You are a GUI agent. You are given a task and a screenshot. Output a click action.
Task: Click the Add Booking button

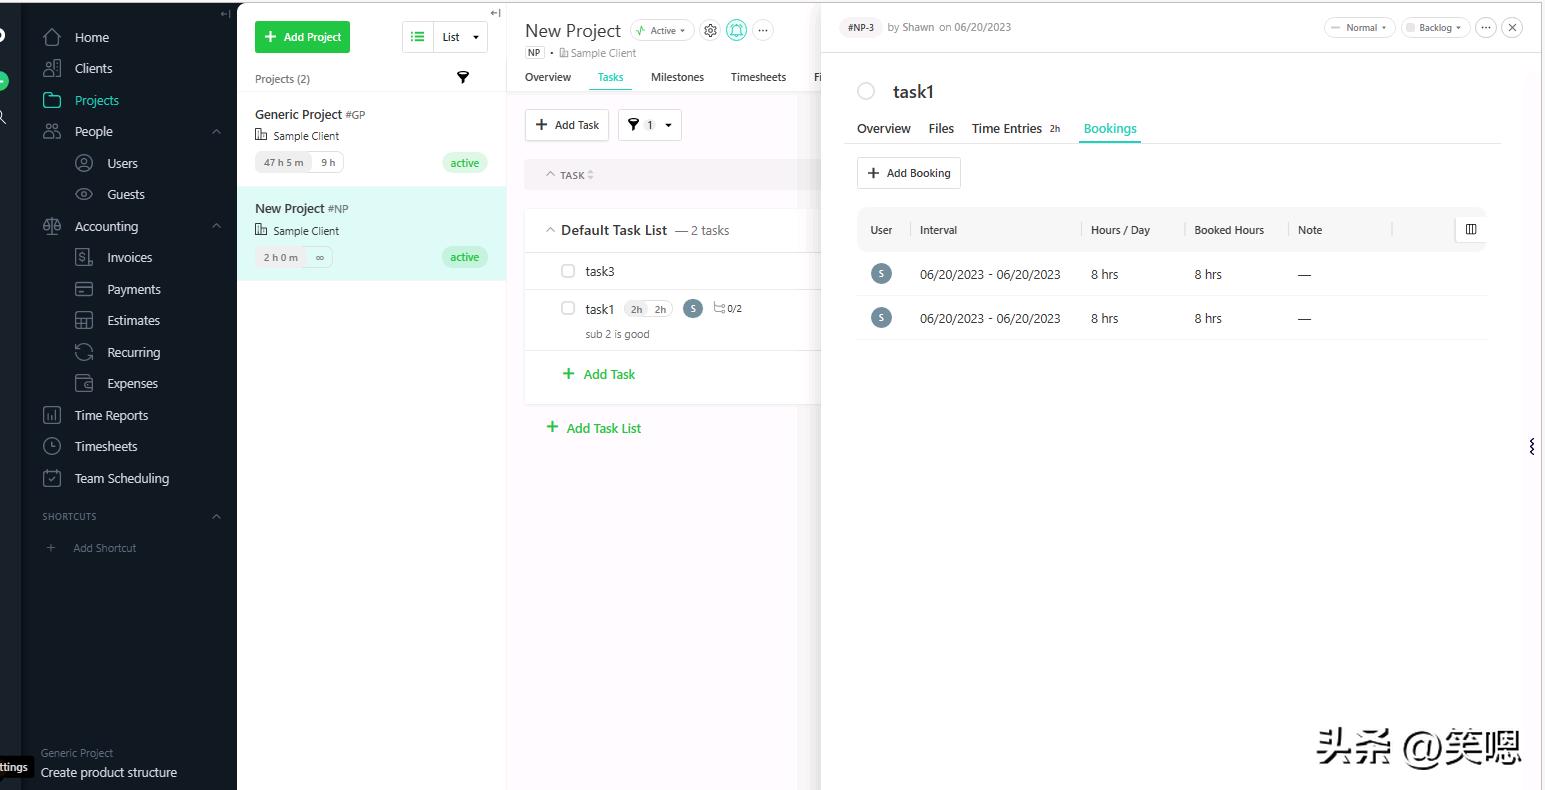coord(908,173)
